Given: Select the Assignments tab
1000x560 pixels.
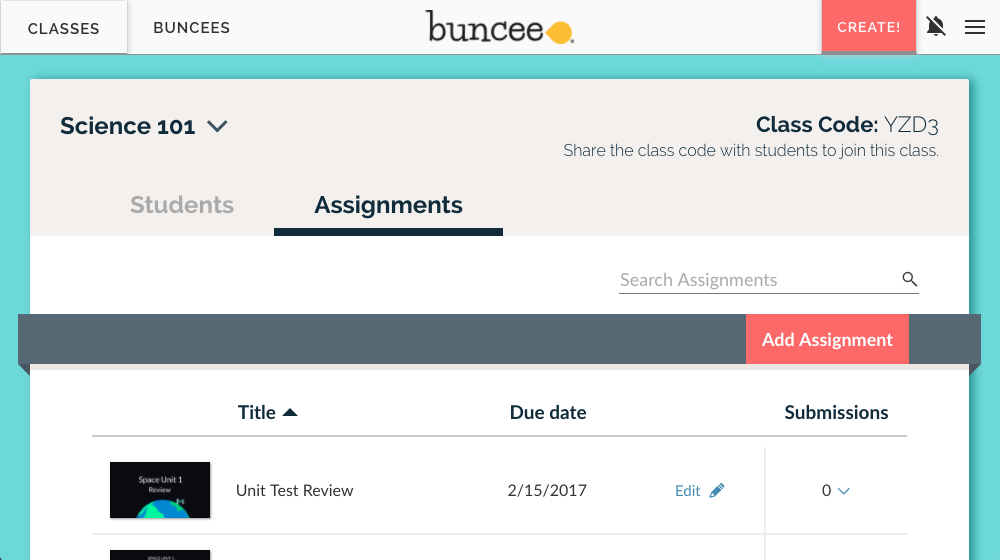Looking at the screenshot, I should (388, 205).
